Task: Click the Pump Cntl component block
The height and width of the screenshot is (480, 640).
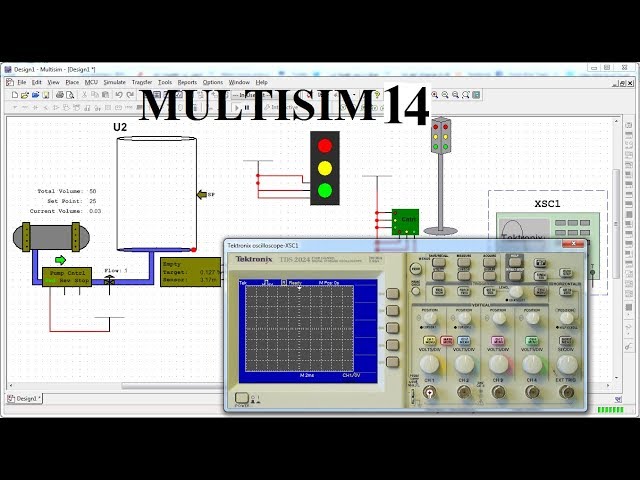Action: click(x=67, y=277)
